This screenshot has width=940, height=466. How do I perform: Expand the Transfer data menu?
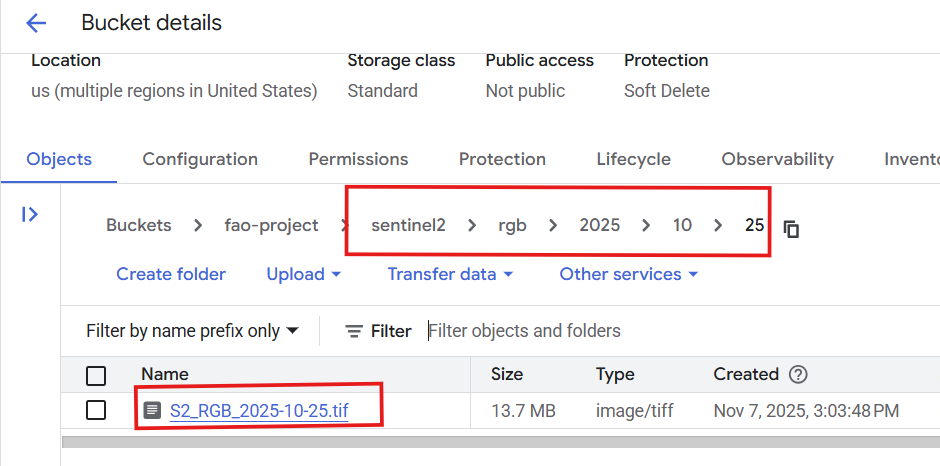tap(450, 274)
